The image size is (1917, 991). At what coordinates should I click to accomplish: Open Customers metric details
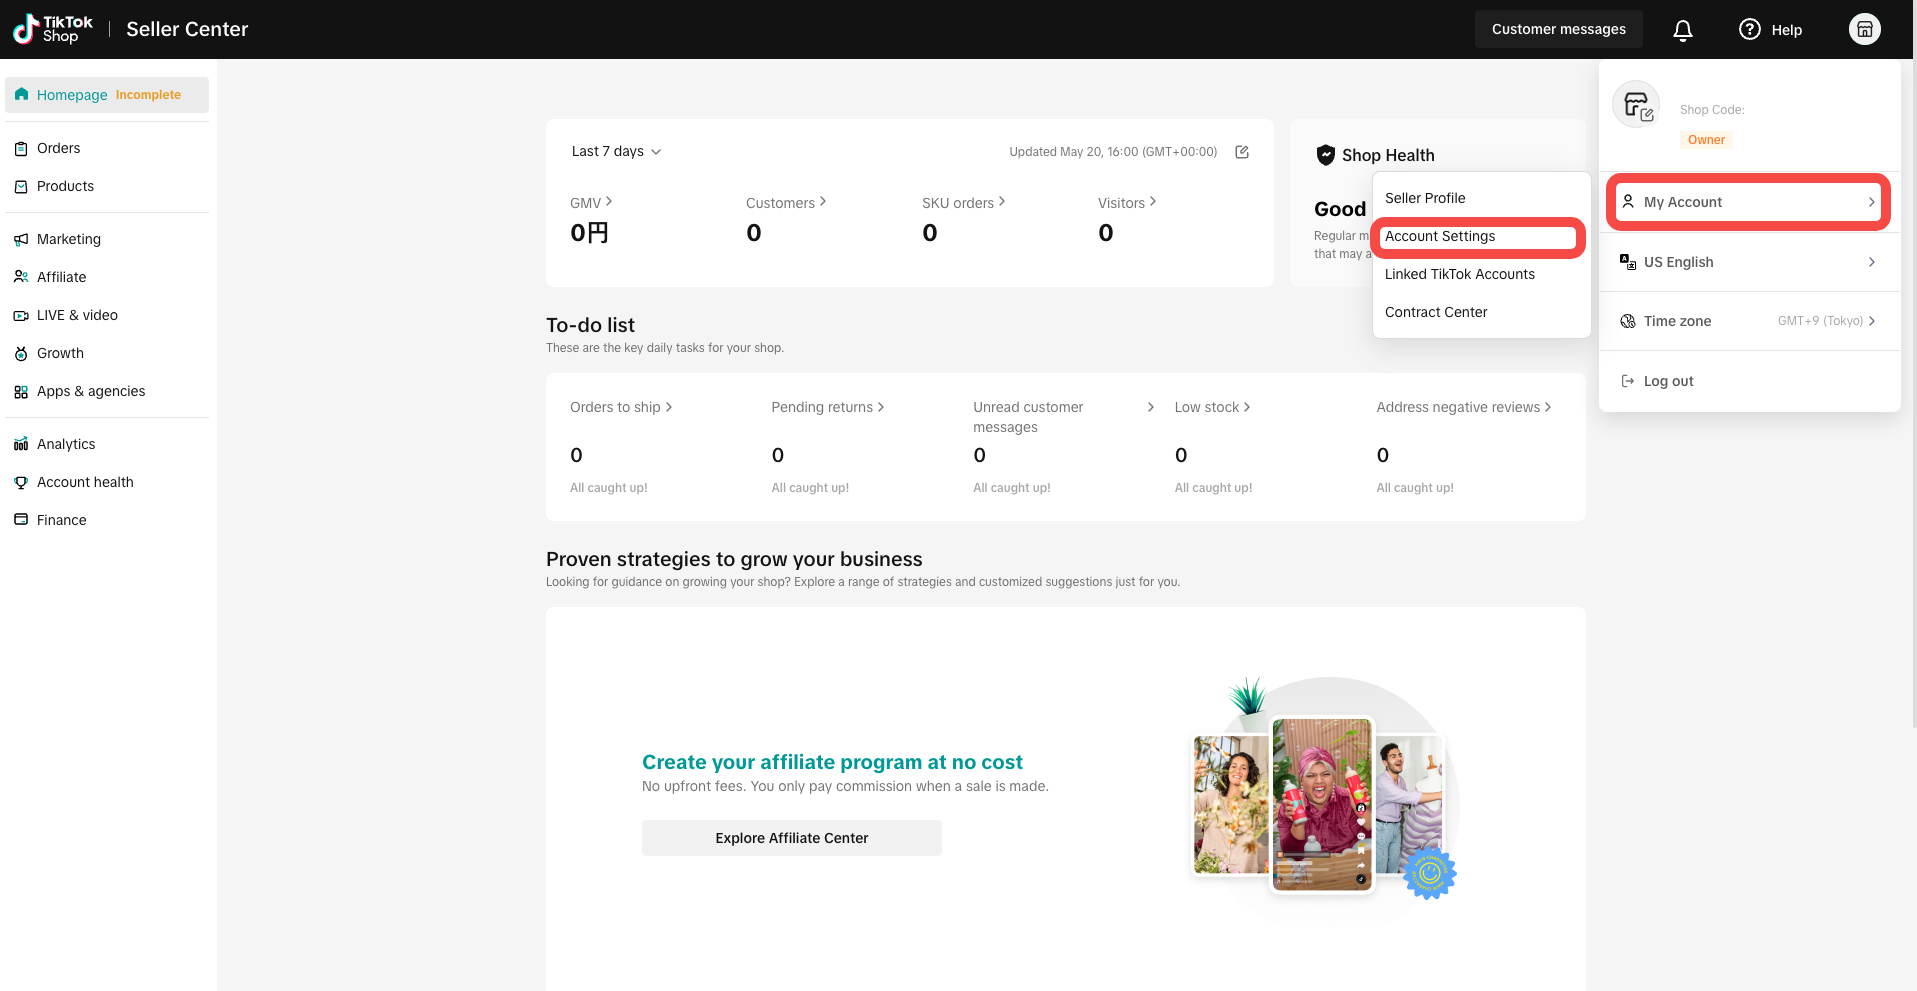(x=786, y=203)
